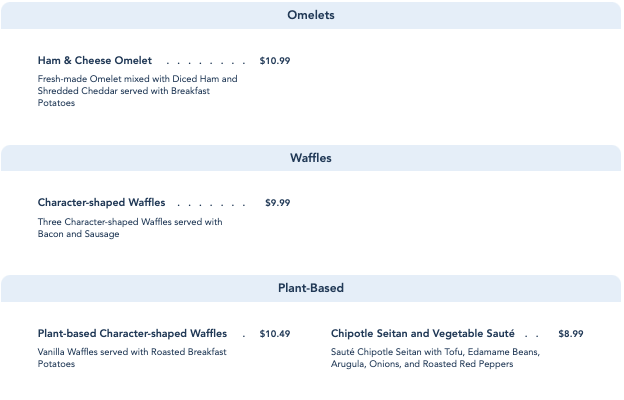This screenshot has height=400, width=624.
Task: Click the Three Character-shaped Waffles description
Action: point(130,222)
